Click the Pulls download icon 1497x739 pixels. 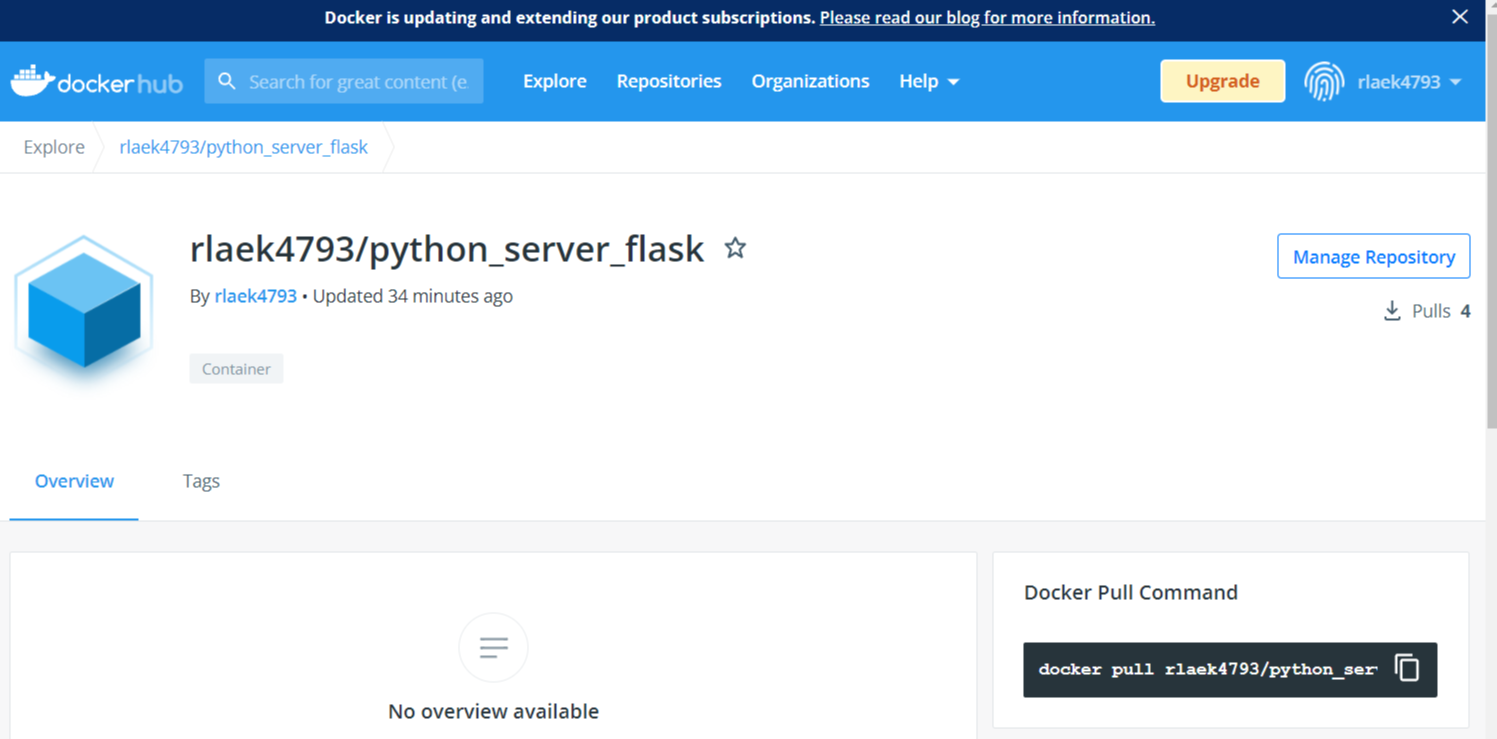click(x=1392, y=311)
